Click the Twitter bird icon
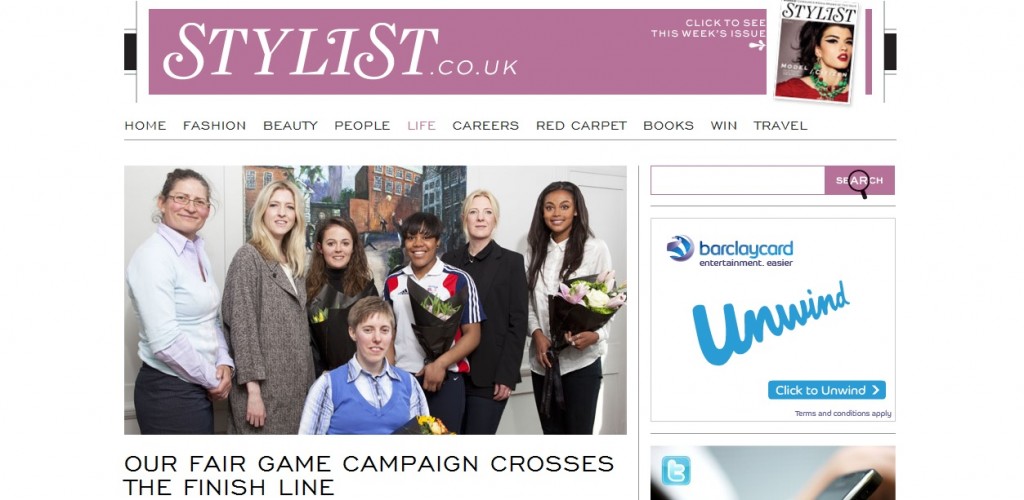This screenshot has height=500, width=1024. pyautogui.click(x=675, y=471)
